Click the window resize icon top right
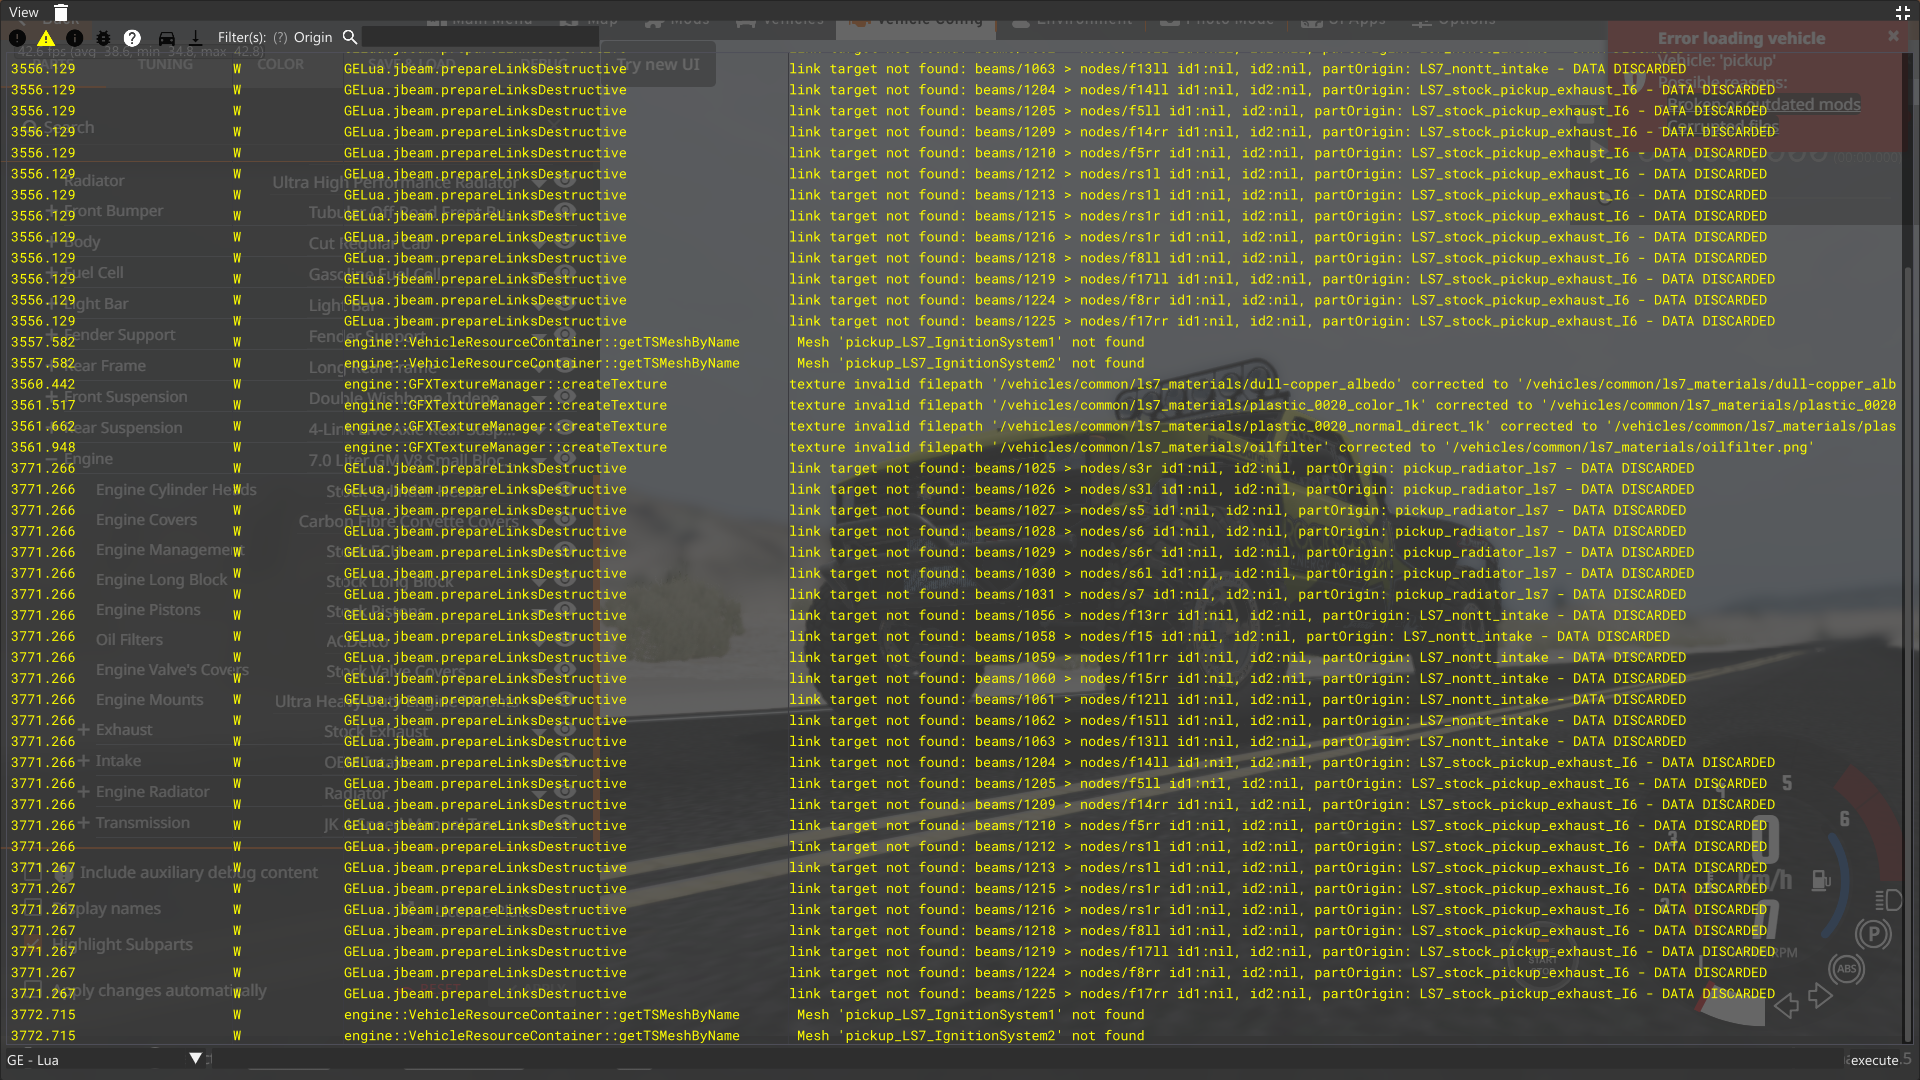 click(1902, 13)
